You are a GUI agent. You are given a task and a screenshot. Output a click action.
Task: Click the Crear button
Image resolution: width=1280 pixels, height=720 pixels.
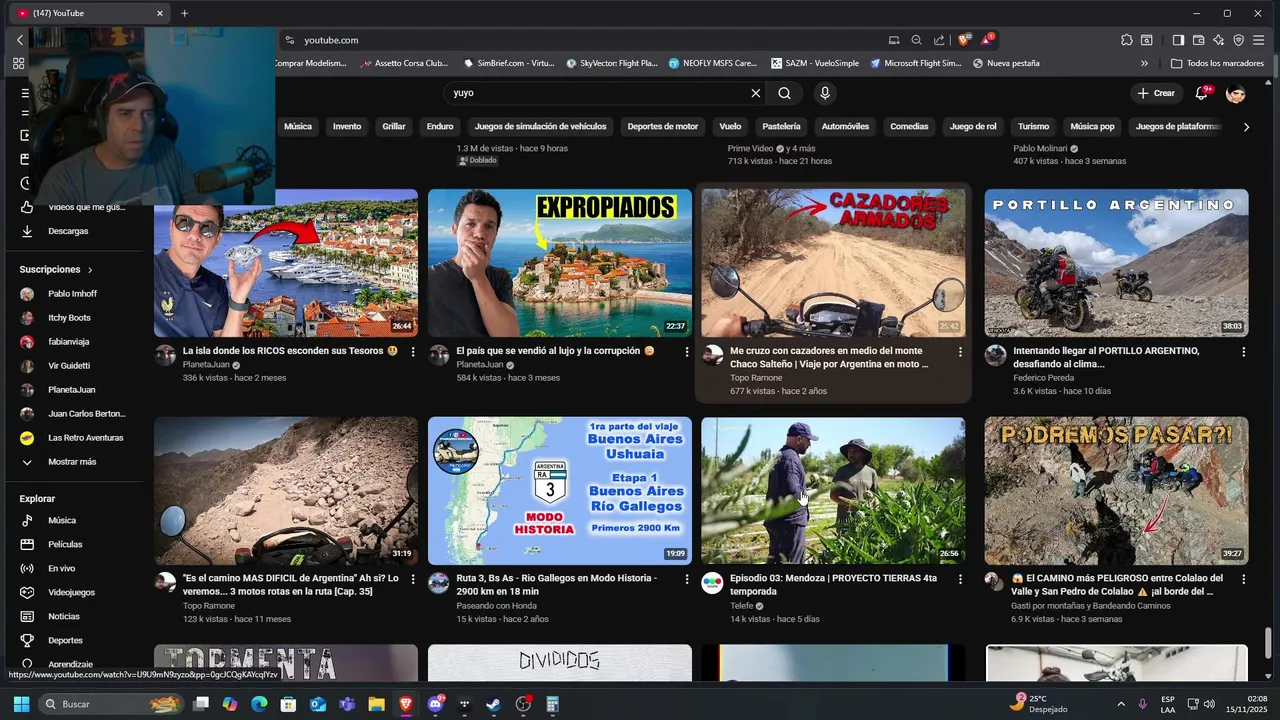1155,93
